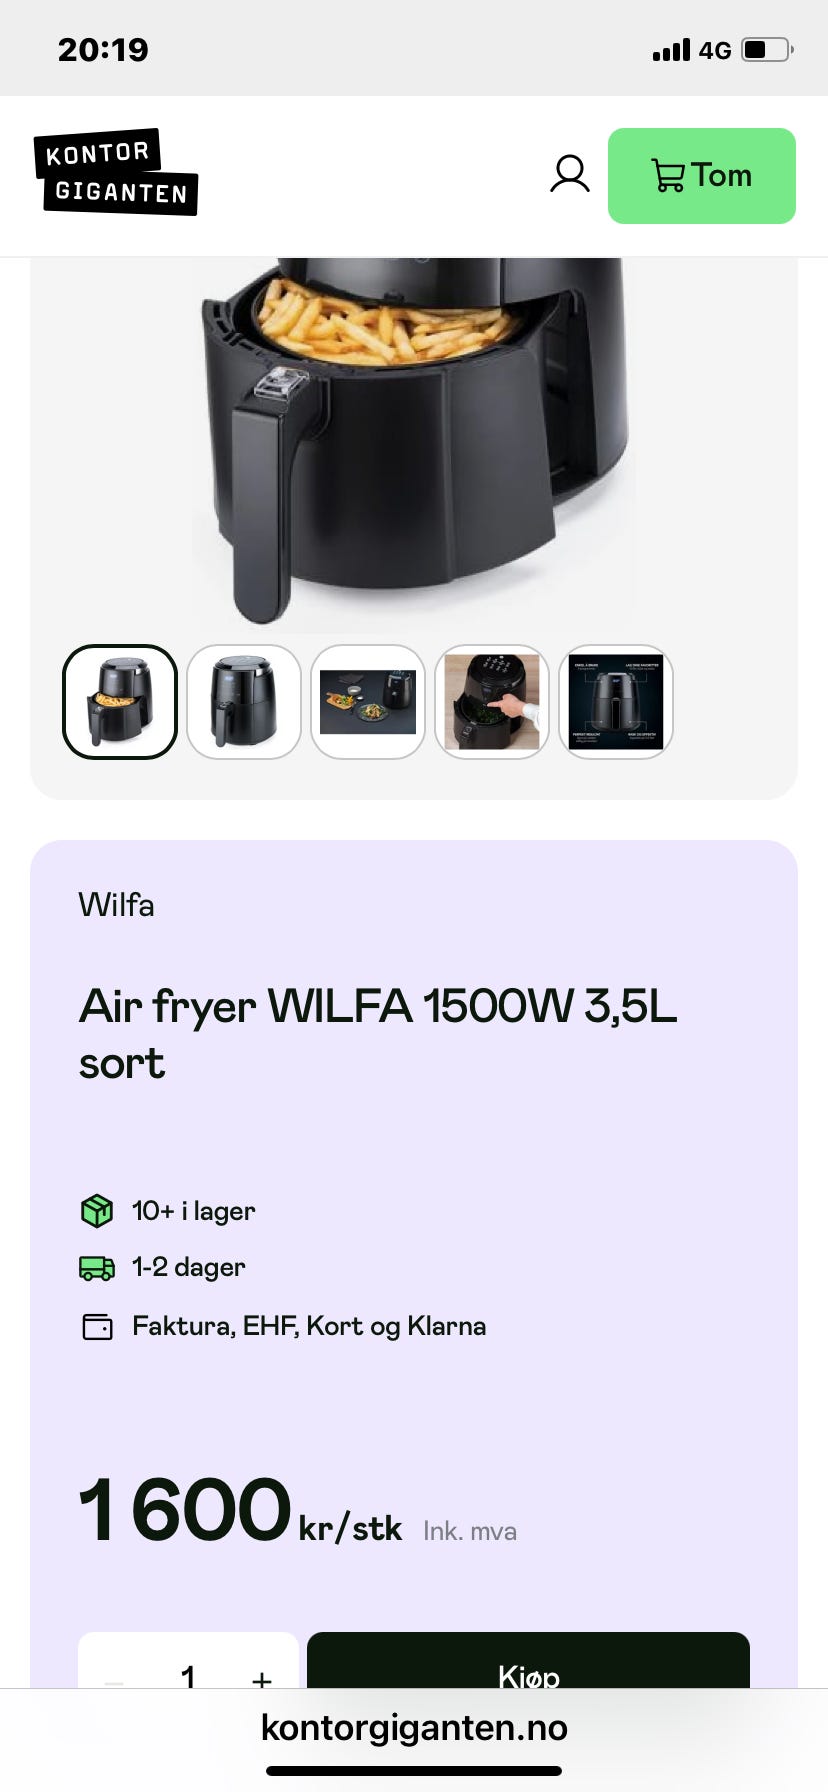The height and width of the screenshot is (1792, 828).
Task: Click the quantity field showing 1
Action: [188, 1676]
